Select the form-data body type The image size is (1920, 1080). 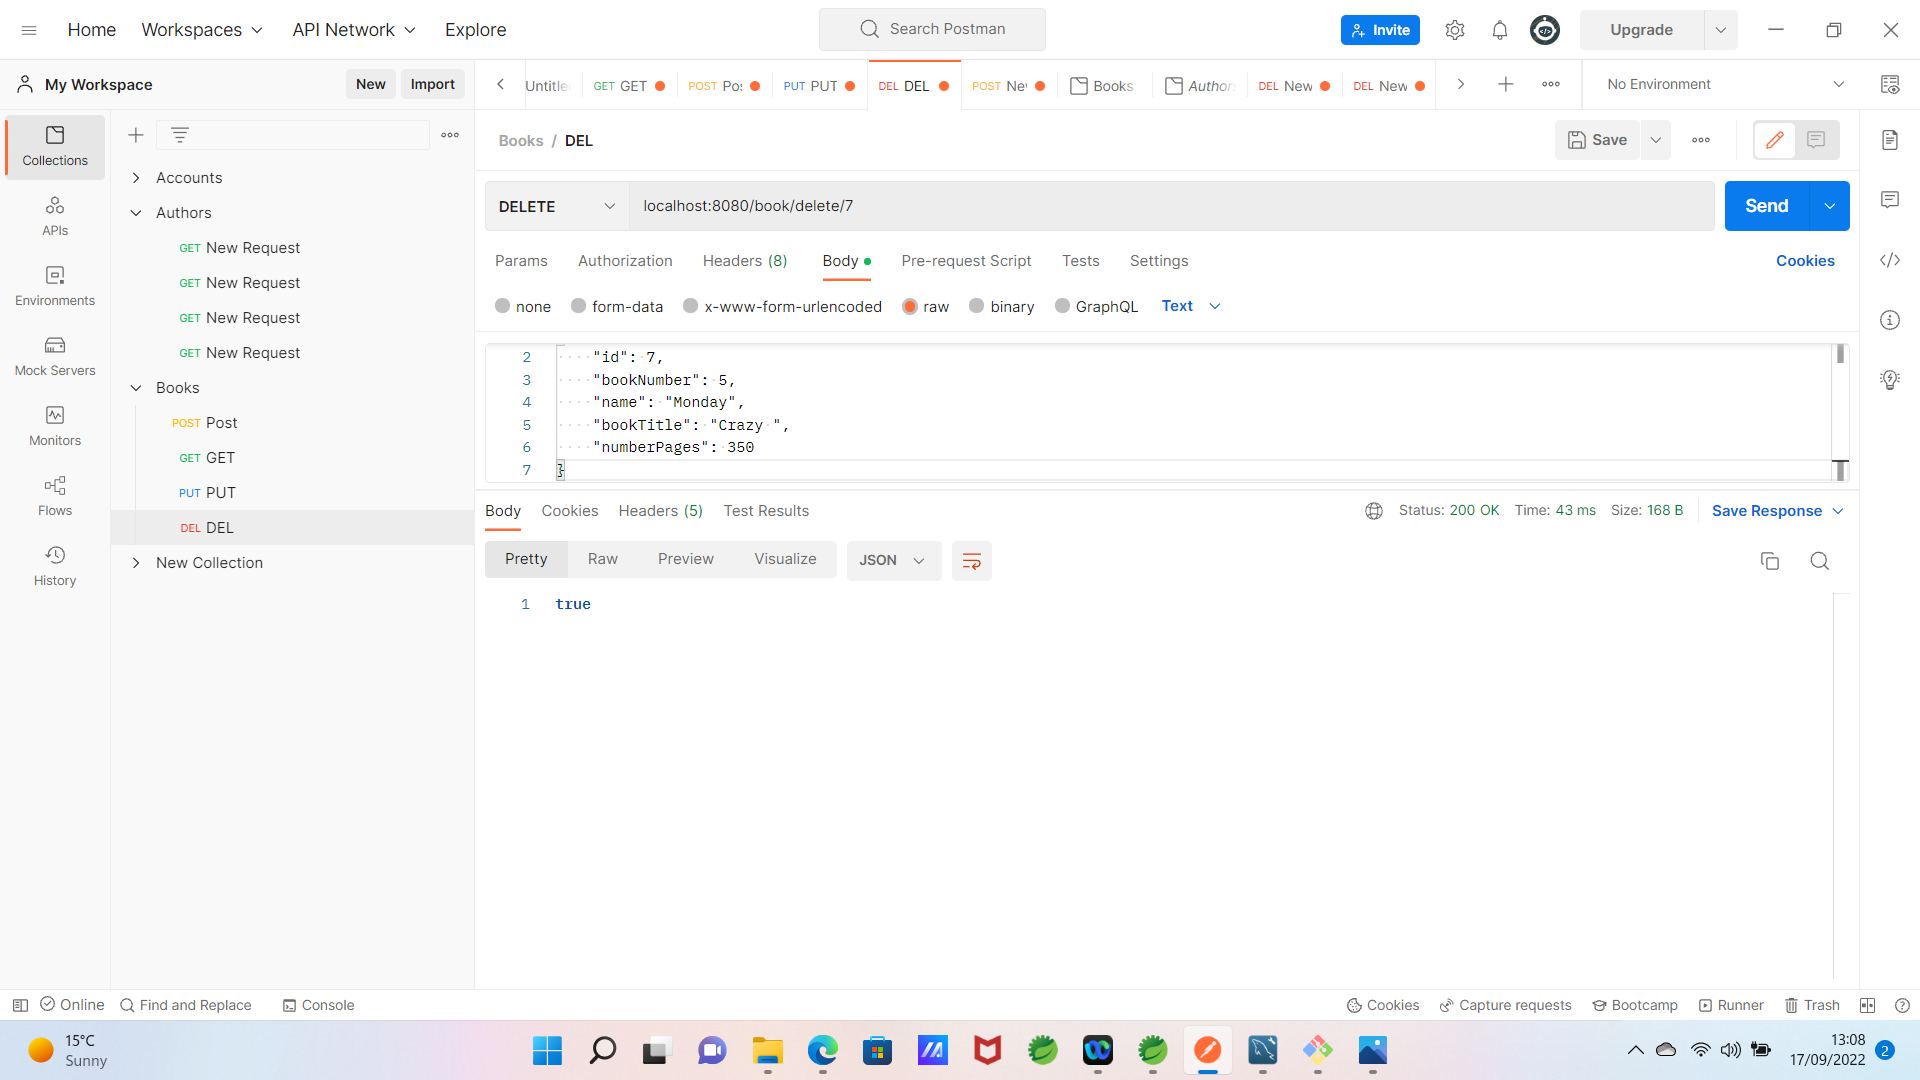pos(617,306)
